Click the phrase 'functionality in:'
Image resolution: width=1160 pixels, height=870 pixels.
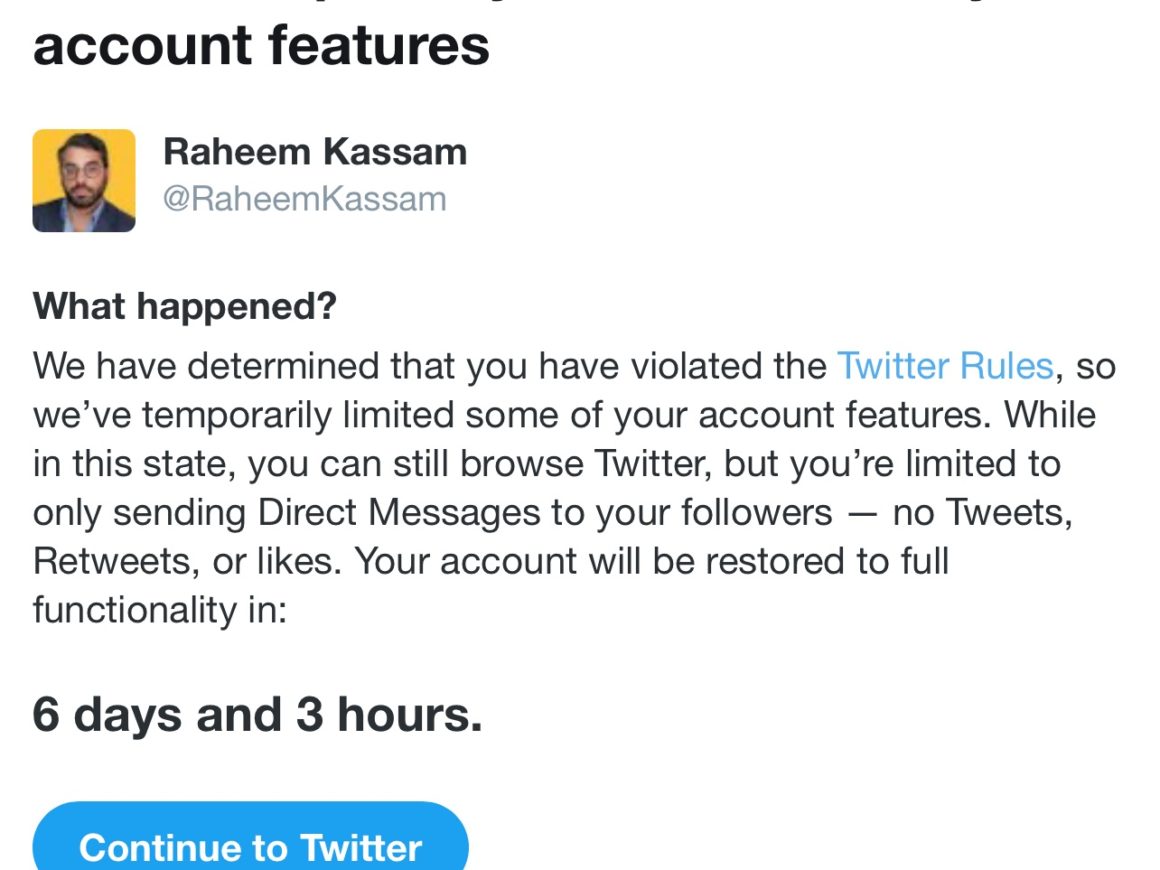point(160,610)
